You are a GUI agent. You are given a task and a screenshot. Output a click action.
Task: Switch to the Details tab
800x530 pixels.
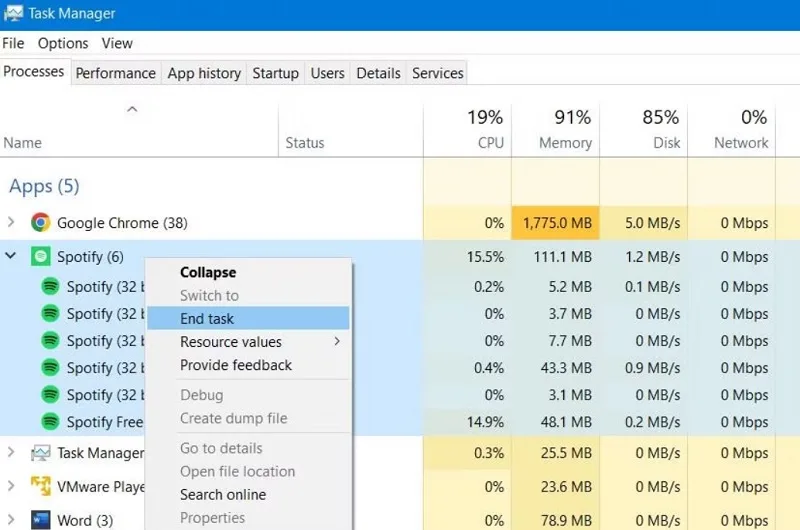point(379,73)
